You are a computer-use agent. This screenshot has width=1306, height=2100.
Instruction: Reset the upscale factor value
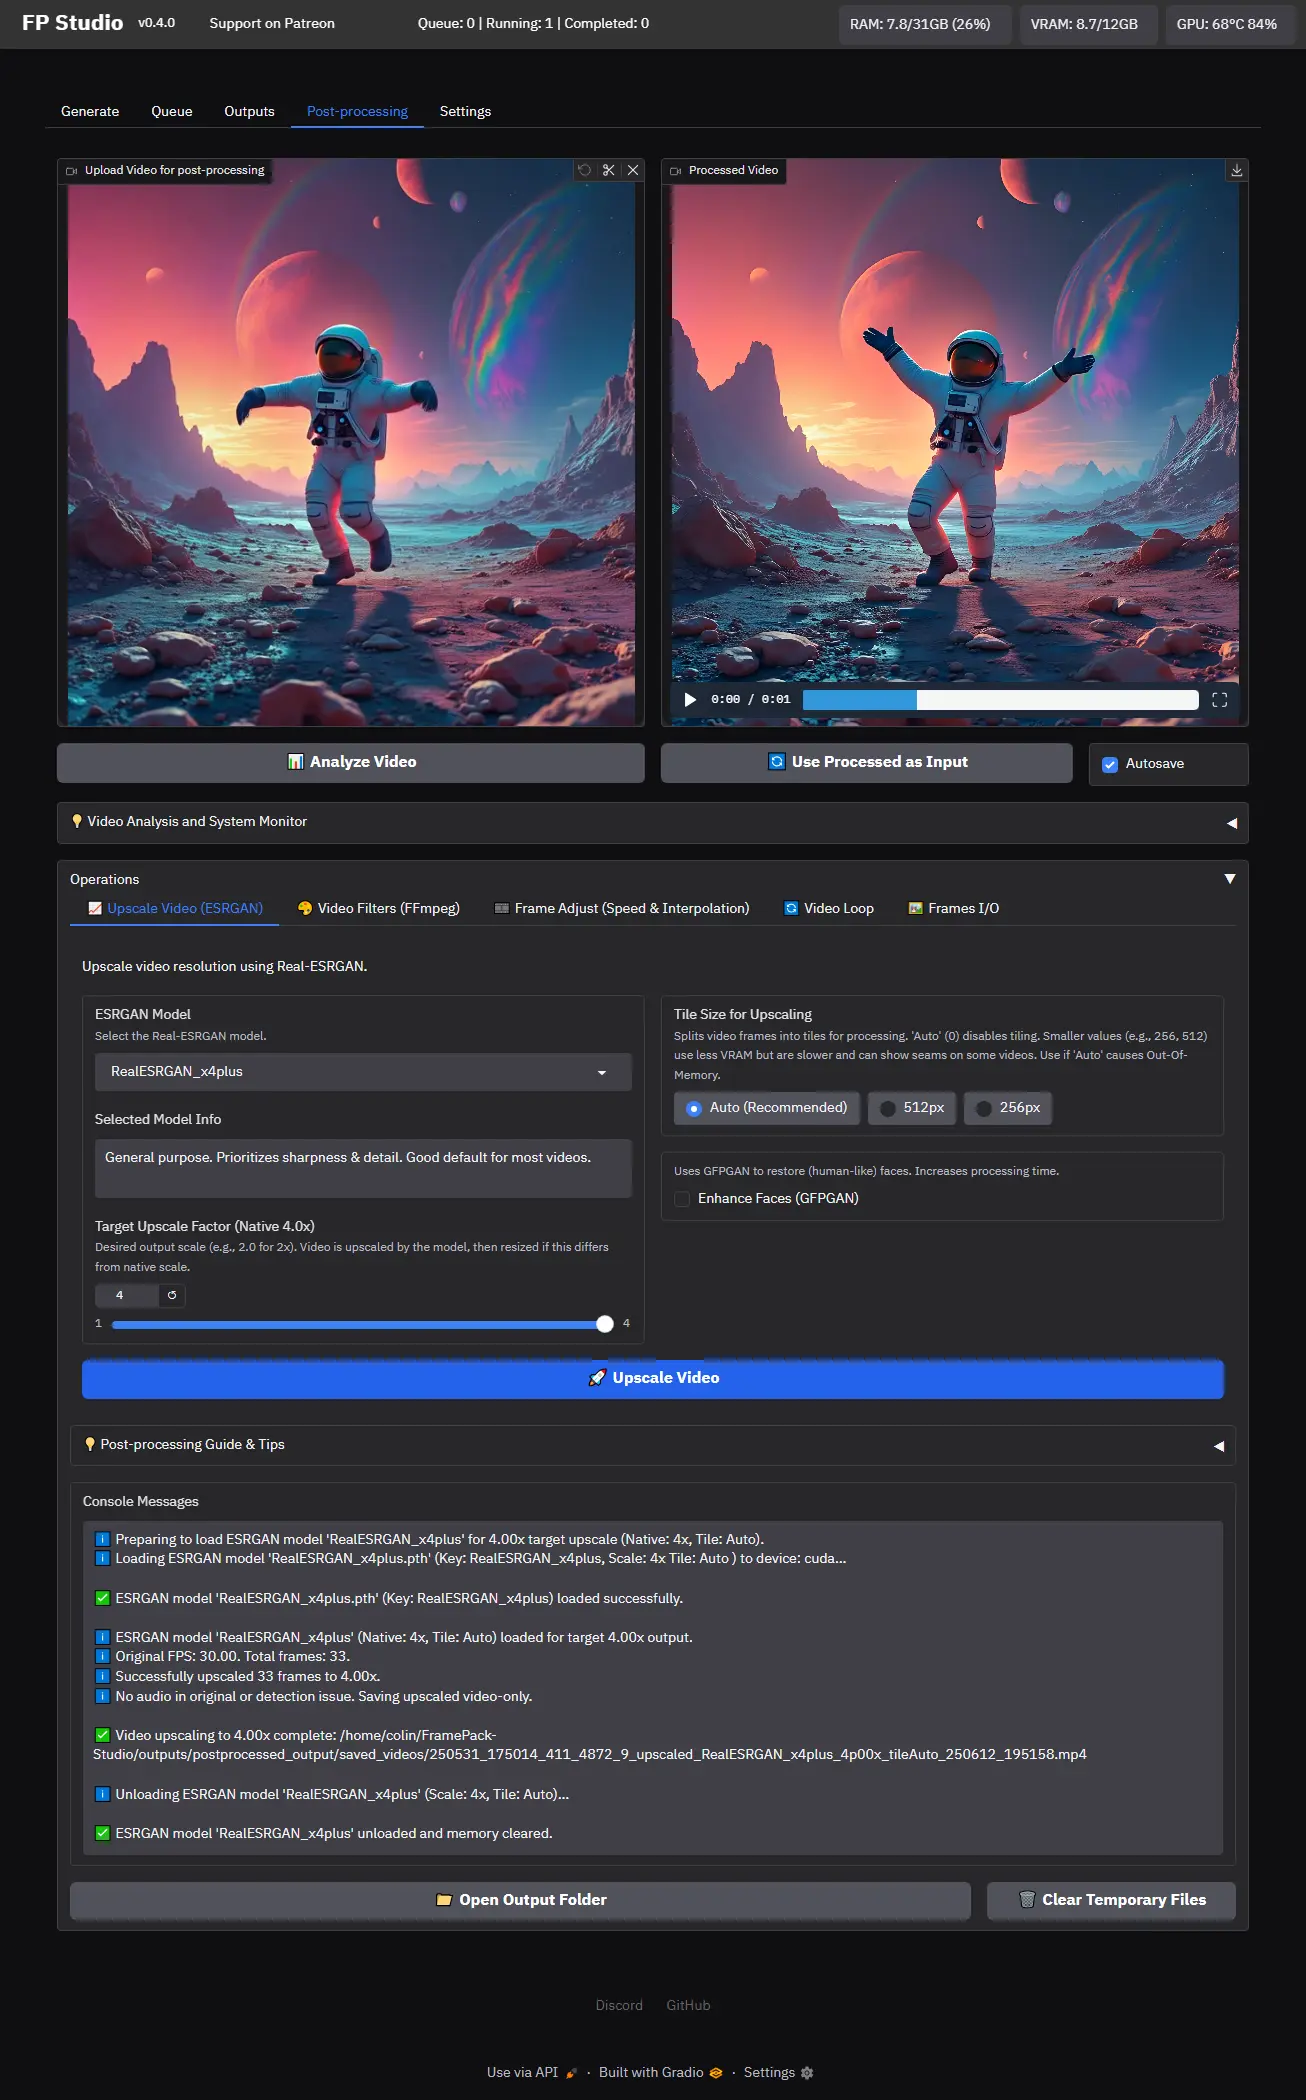(x=172, y=1295)
